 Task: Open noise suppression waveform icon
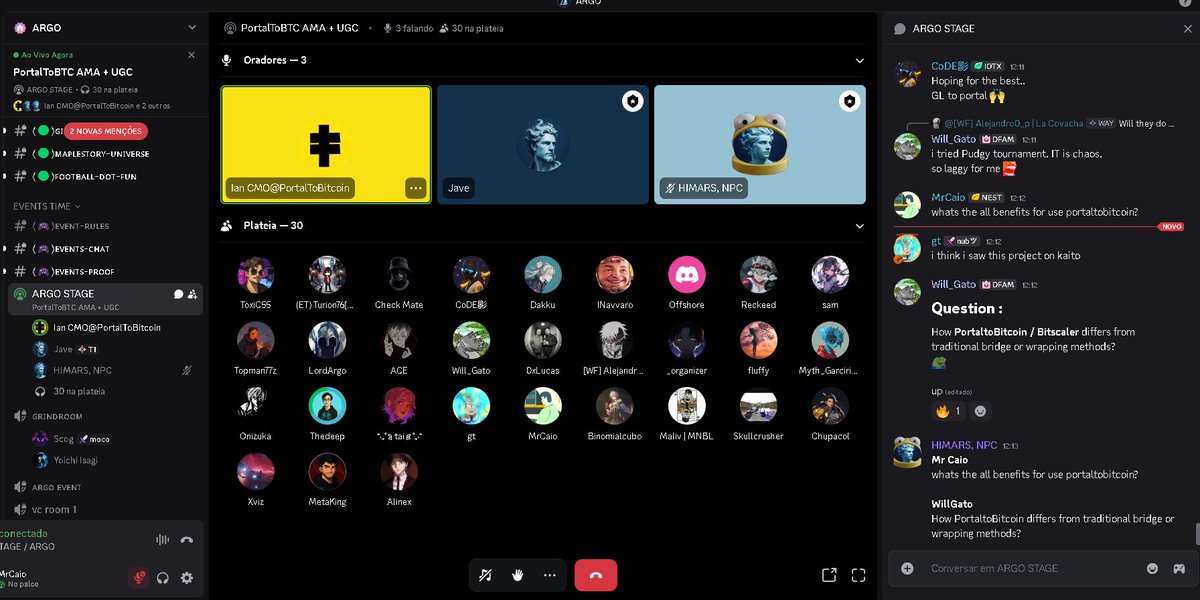coord(162,540)
